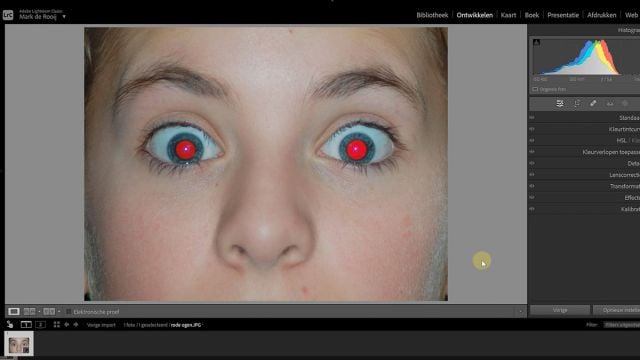Open the Afdrukken module
640x360 pixels.
pyautogui.click(x=602, y=15)
